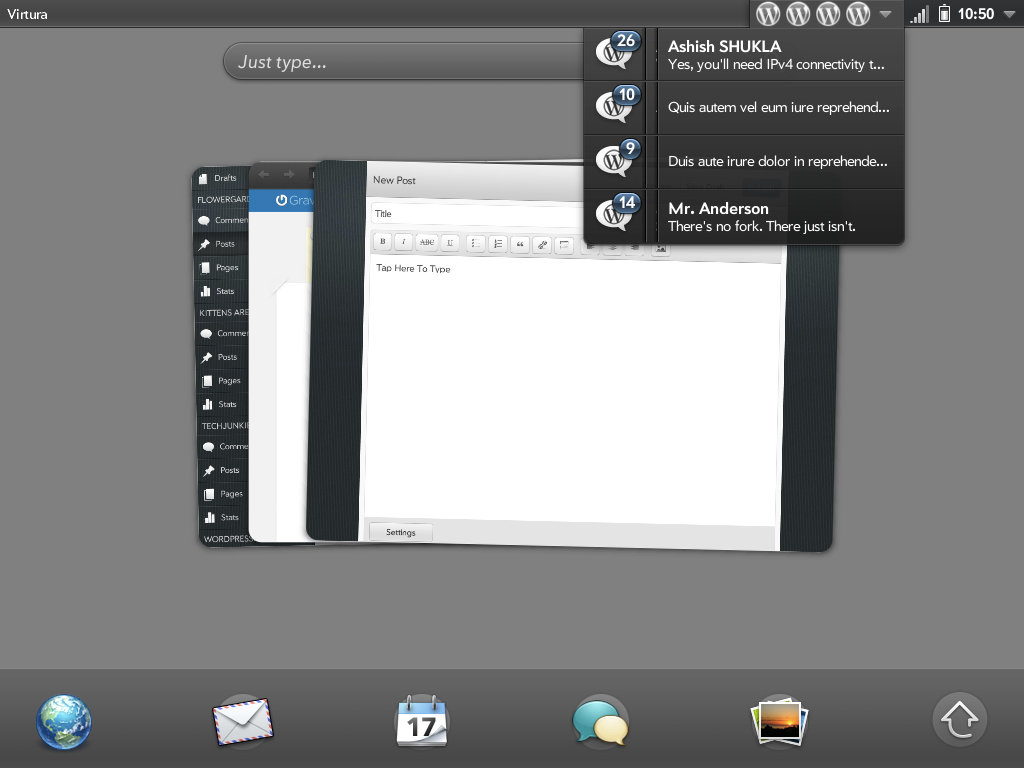
Task: Select the KITTENS ARE blog header in sidebar
Action: coord(223,313)
